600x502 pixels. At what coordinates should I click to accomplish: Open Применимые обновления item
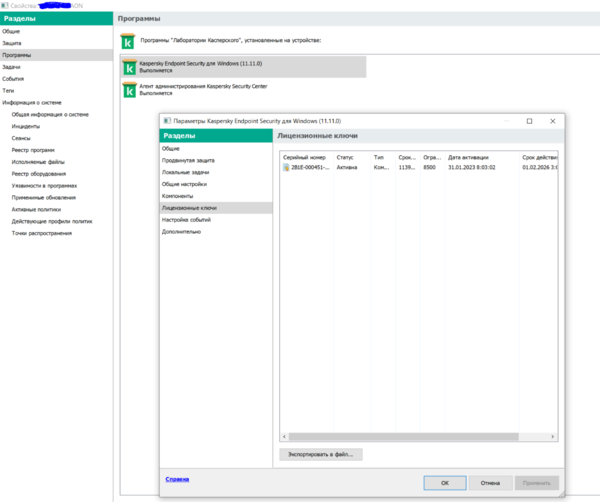pyautogui.click(x=44, y=197)
